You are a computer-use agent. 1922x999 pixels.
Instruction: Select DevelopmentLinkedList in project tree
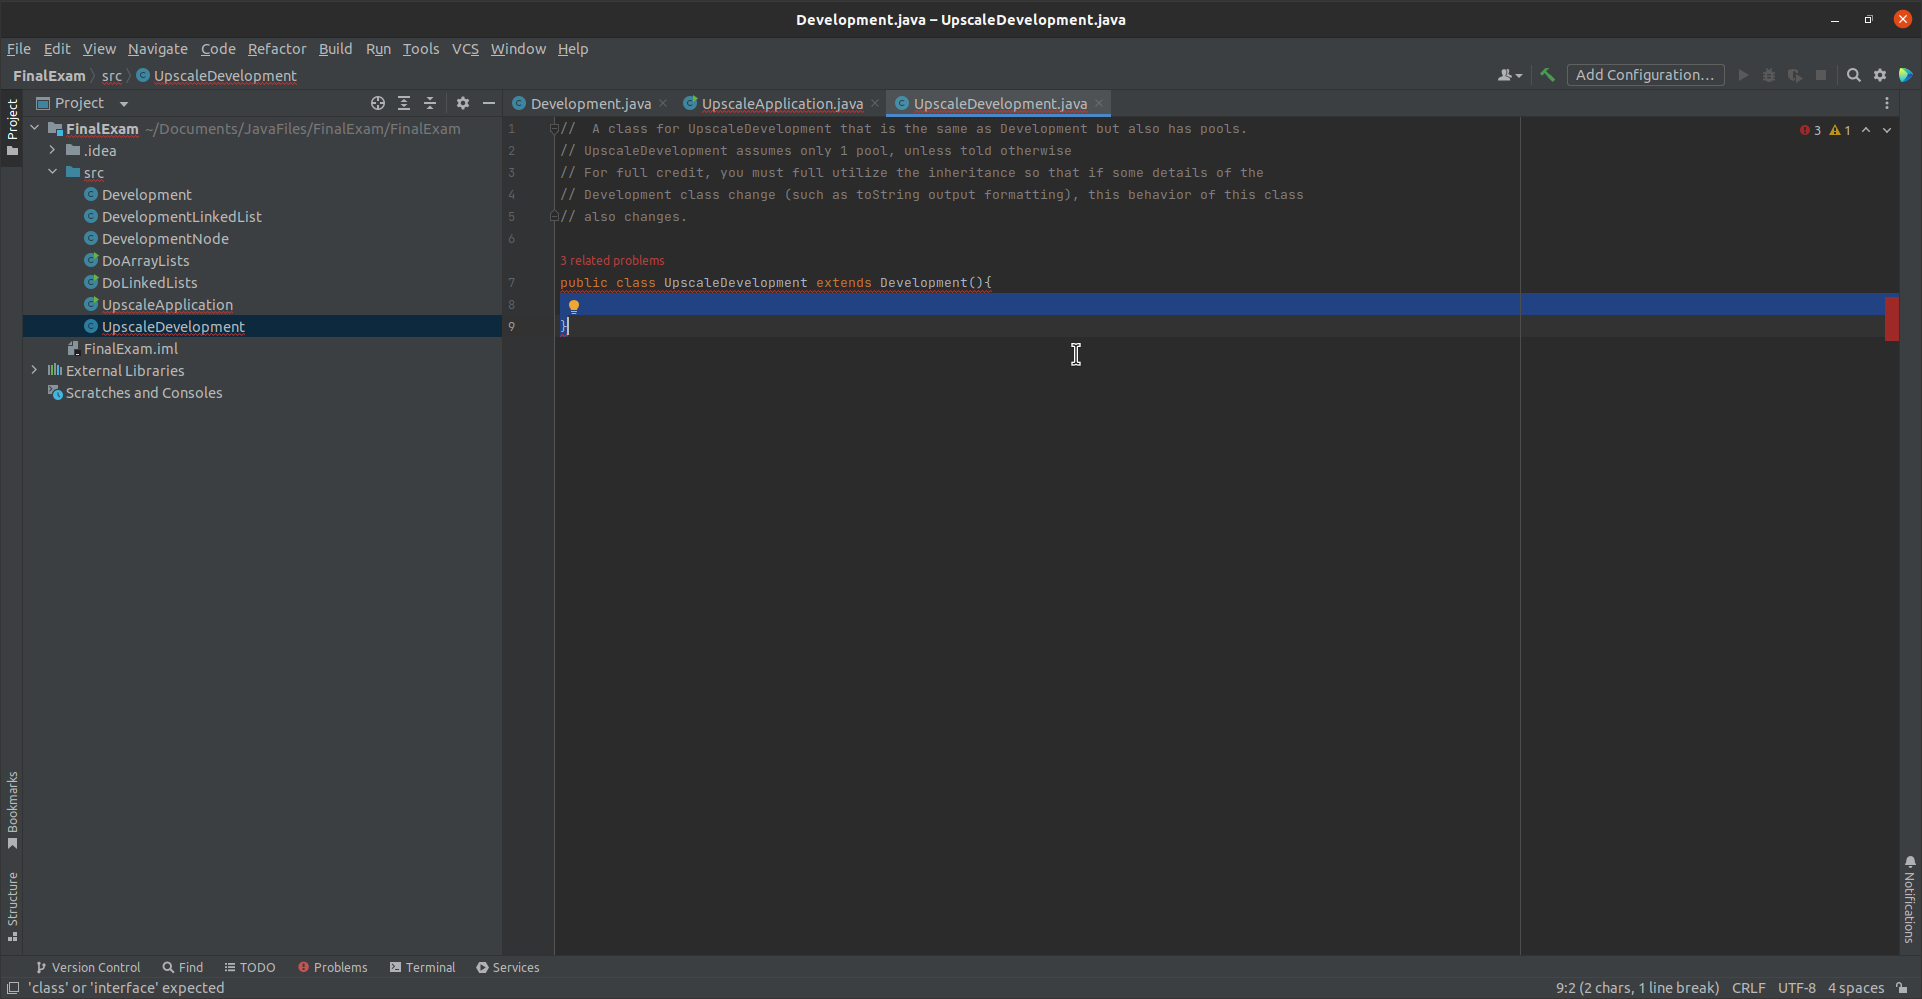(x=181, y=216)
